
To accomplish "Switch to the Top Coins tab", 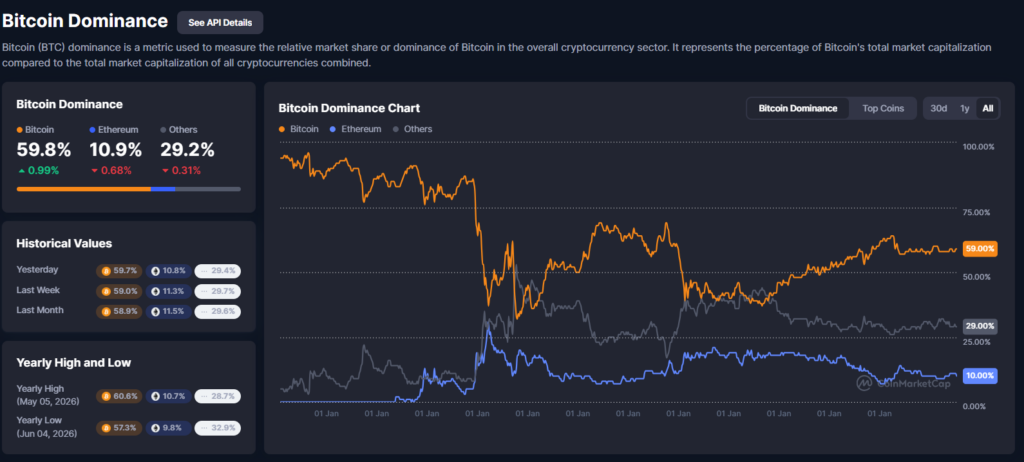I will pyautogui.click(x=883, y=108).
